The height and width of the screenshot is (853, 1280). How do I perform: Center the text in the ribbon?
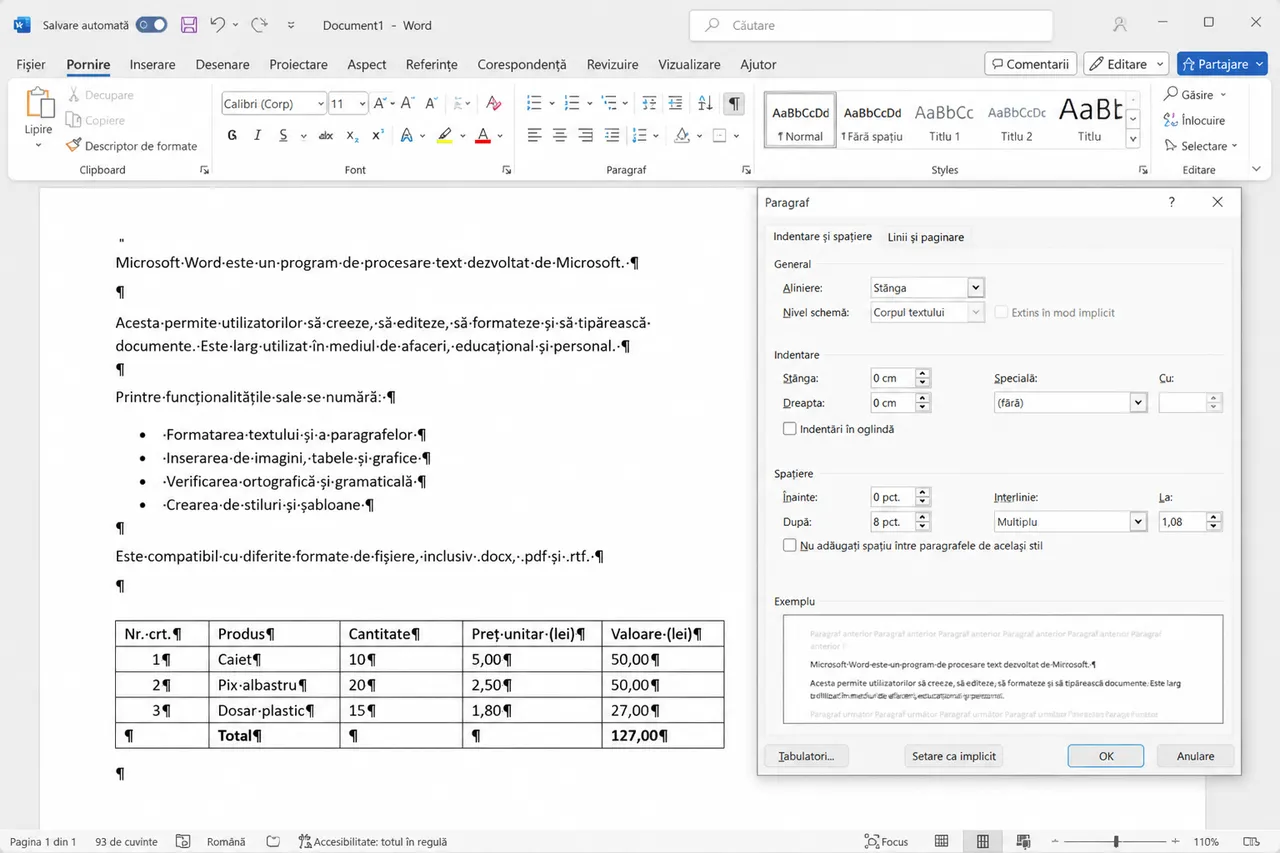pyautogui.click(x=560, y=136)
